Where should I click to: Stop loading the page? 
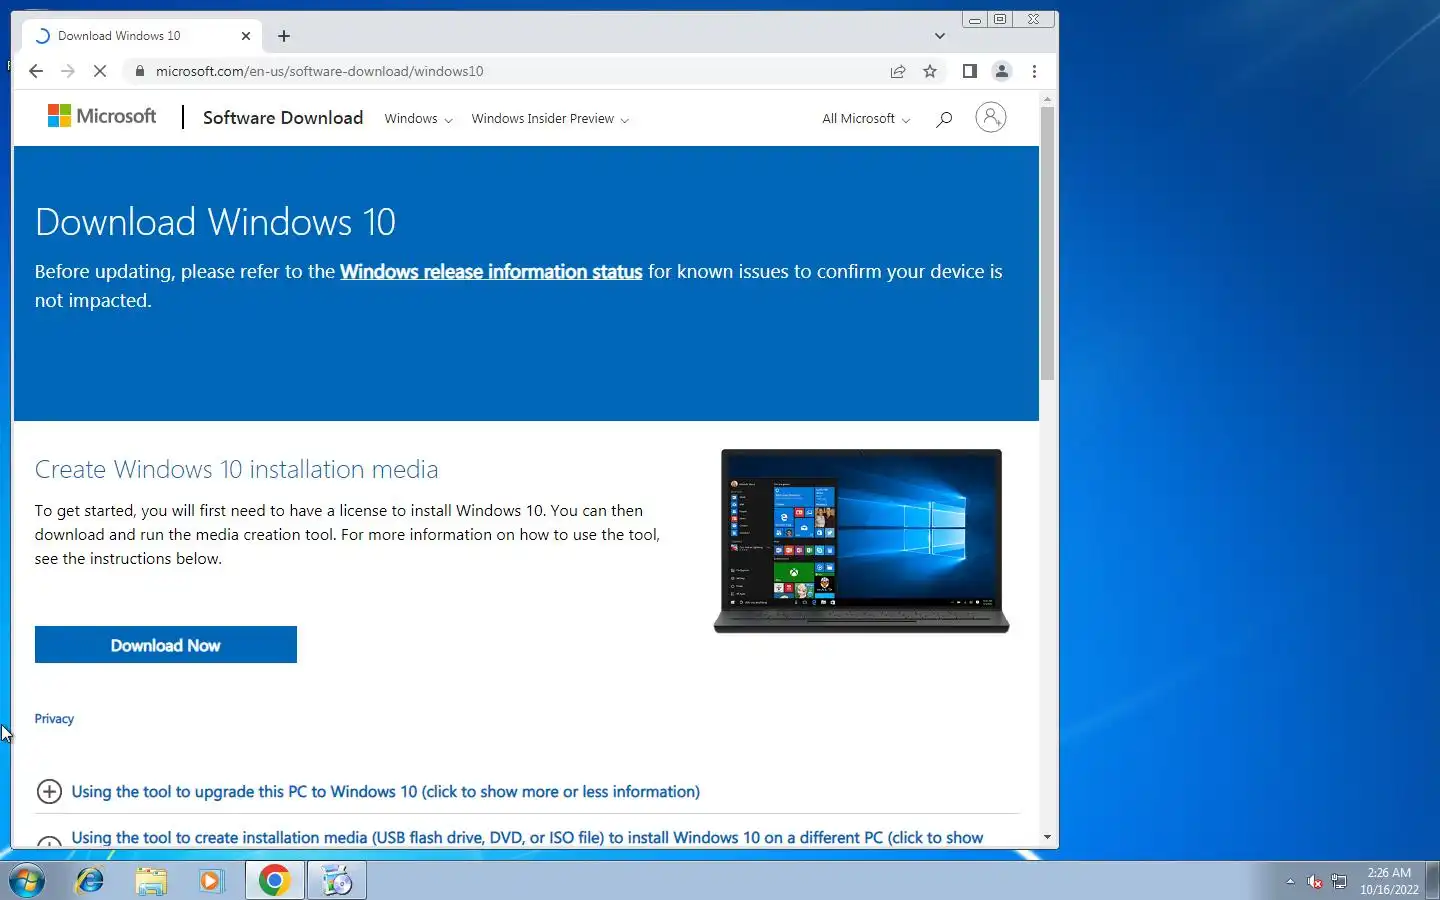[x=100, y=71]
